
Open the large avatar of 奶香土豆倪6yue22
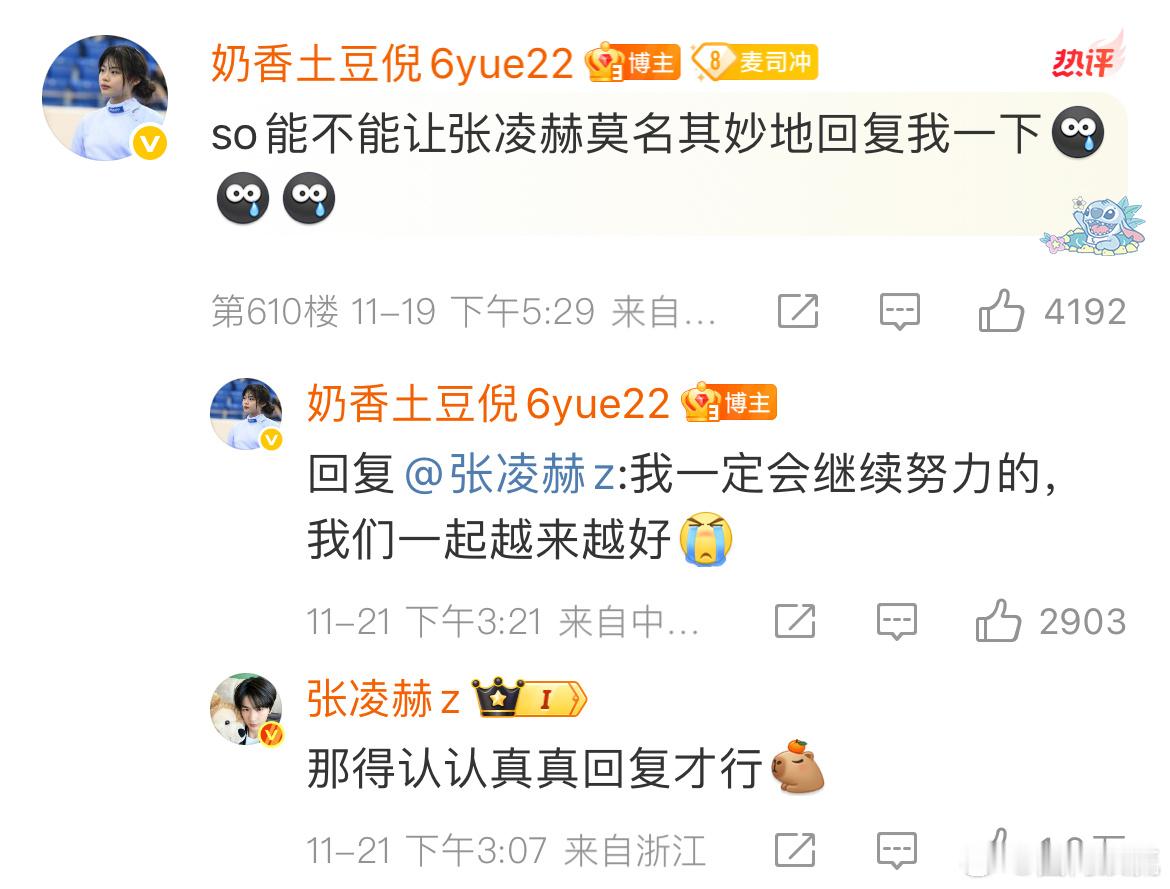[x=105, y=98]
